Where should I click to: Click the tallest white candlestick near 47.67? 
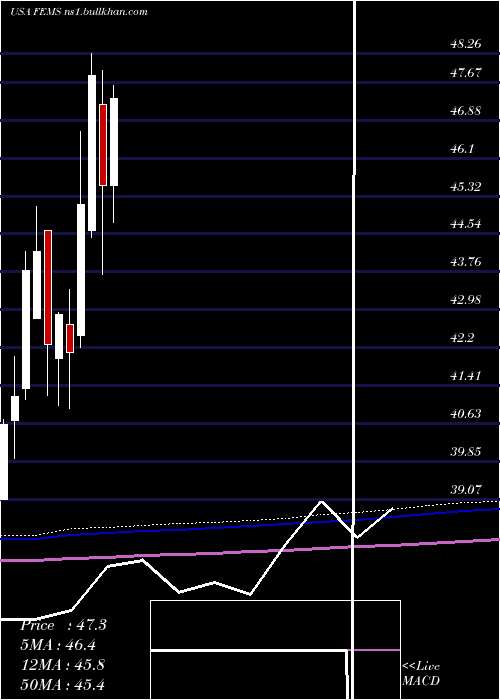(92, 153)
